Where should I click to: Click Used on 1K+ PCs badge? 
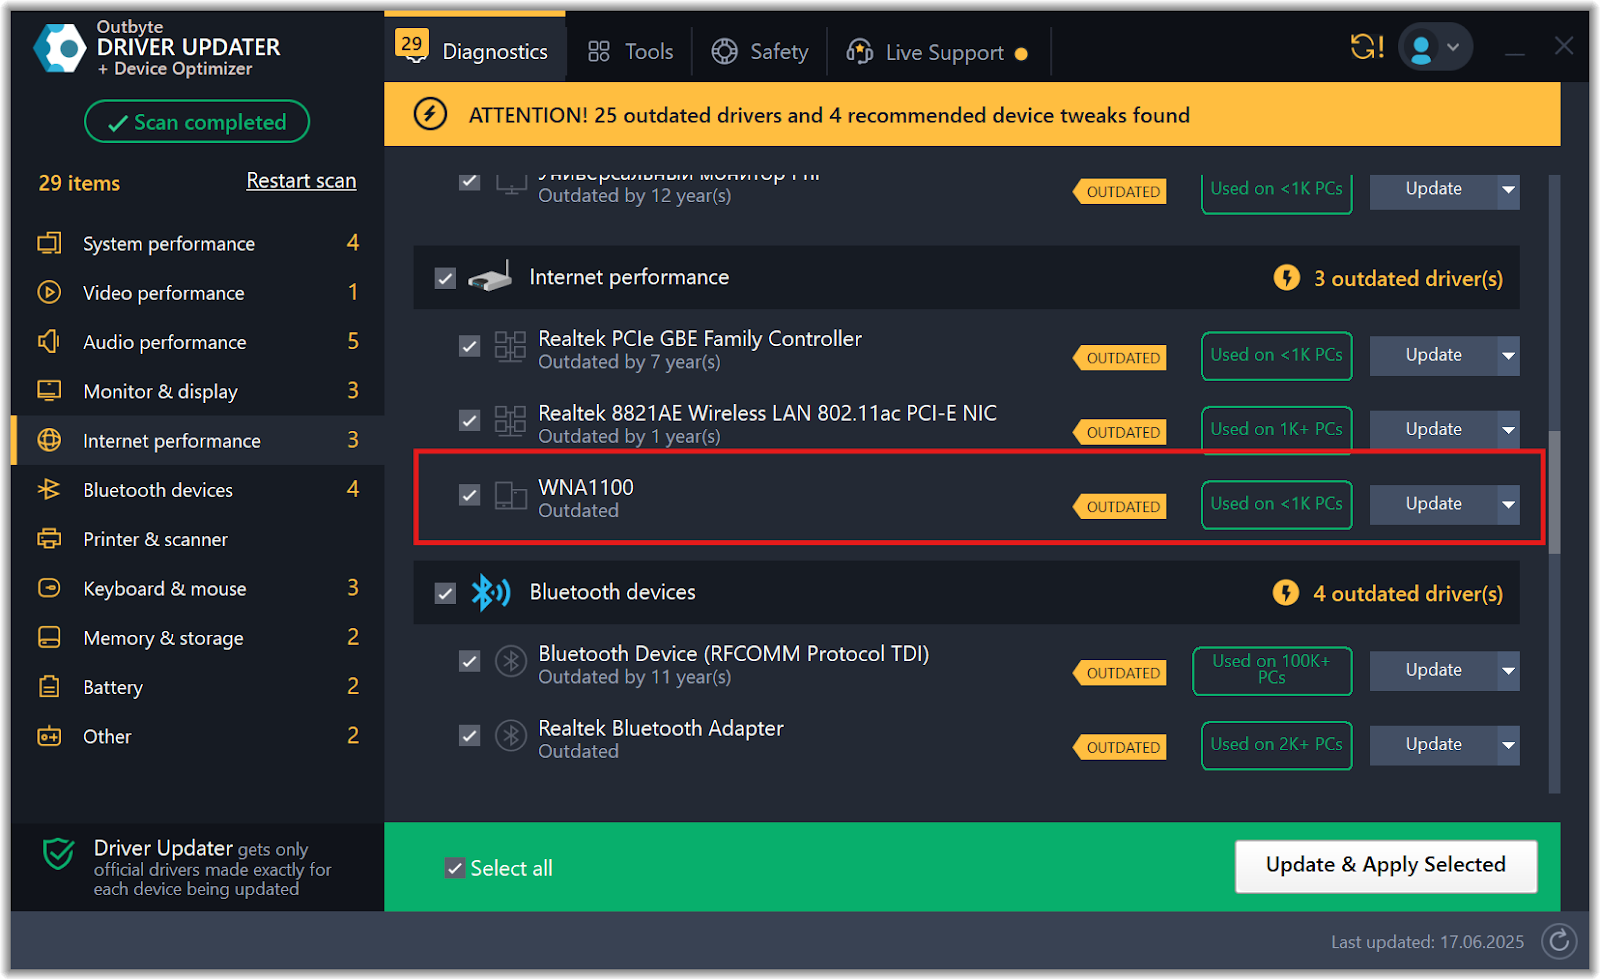1276,429
